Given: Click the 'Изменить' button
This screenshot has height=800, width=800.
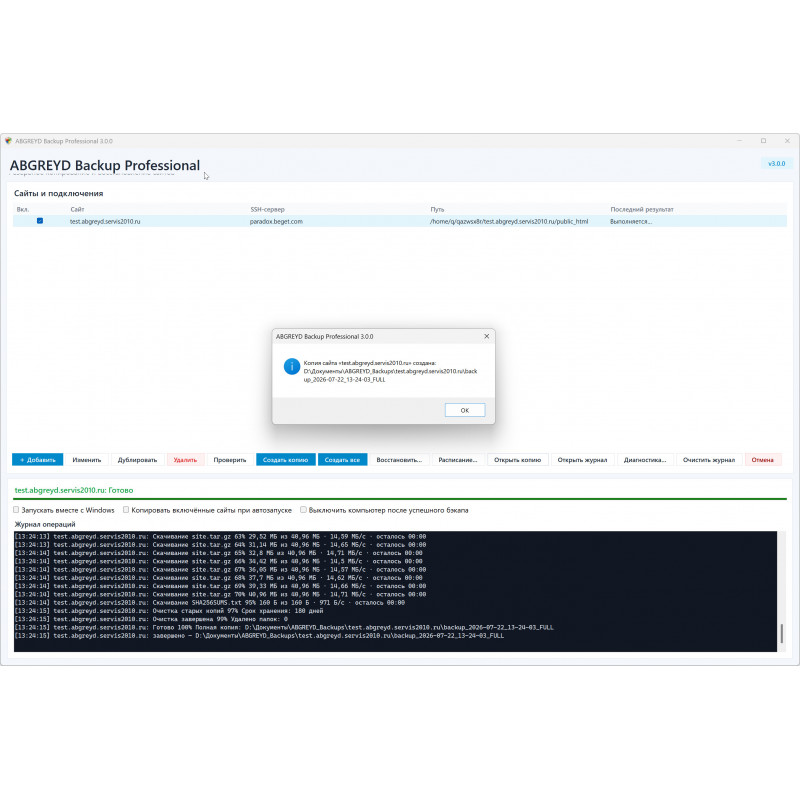Looking at the screenshot, I should [x=87, y=460].
